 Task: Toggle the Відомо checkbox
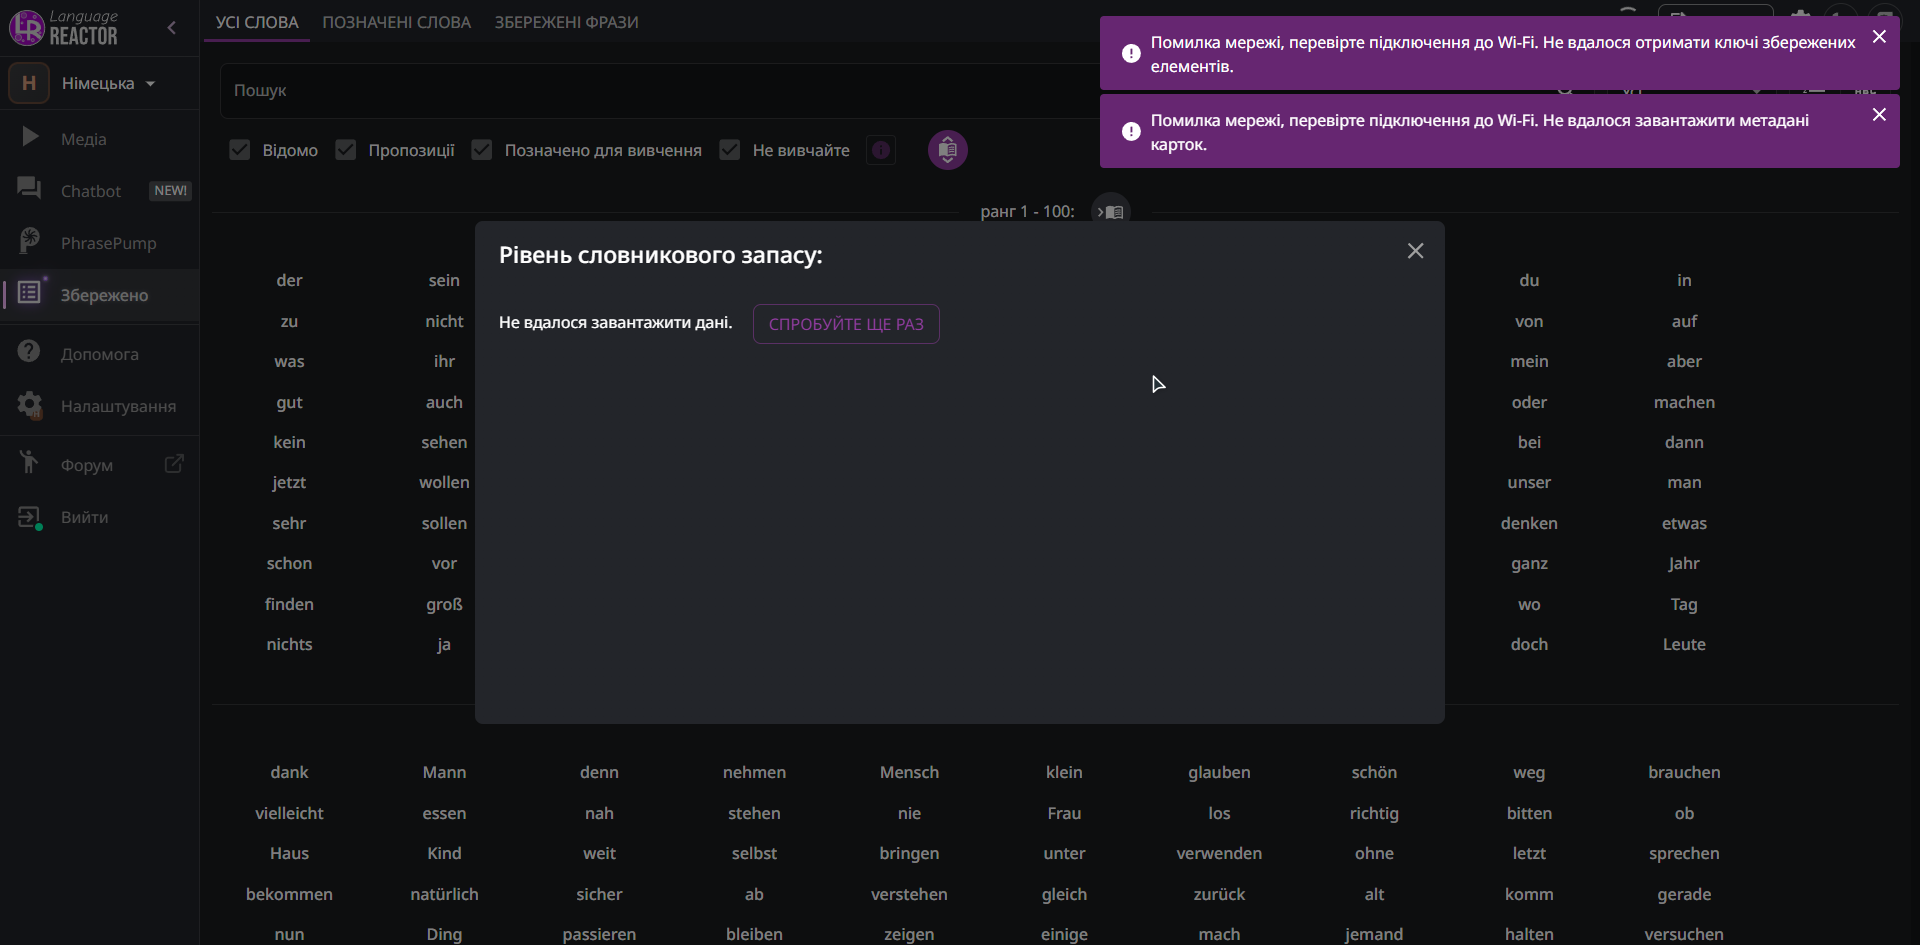tap(240, 150)
